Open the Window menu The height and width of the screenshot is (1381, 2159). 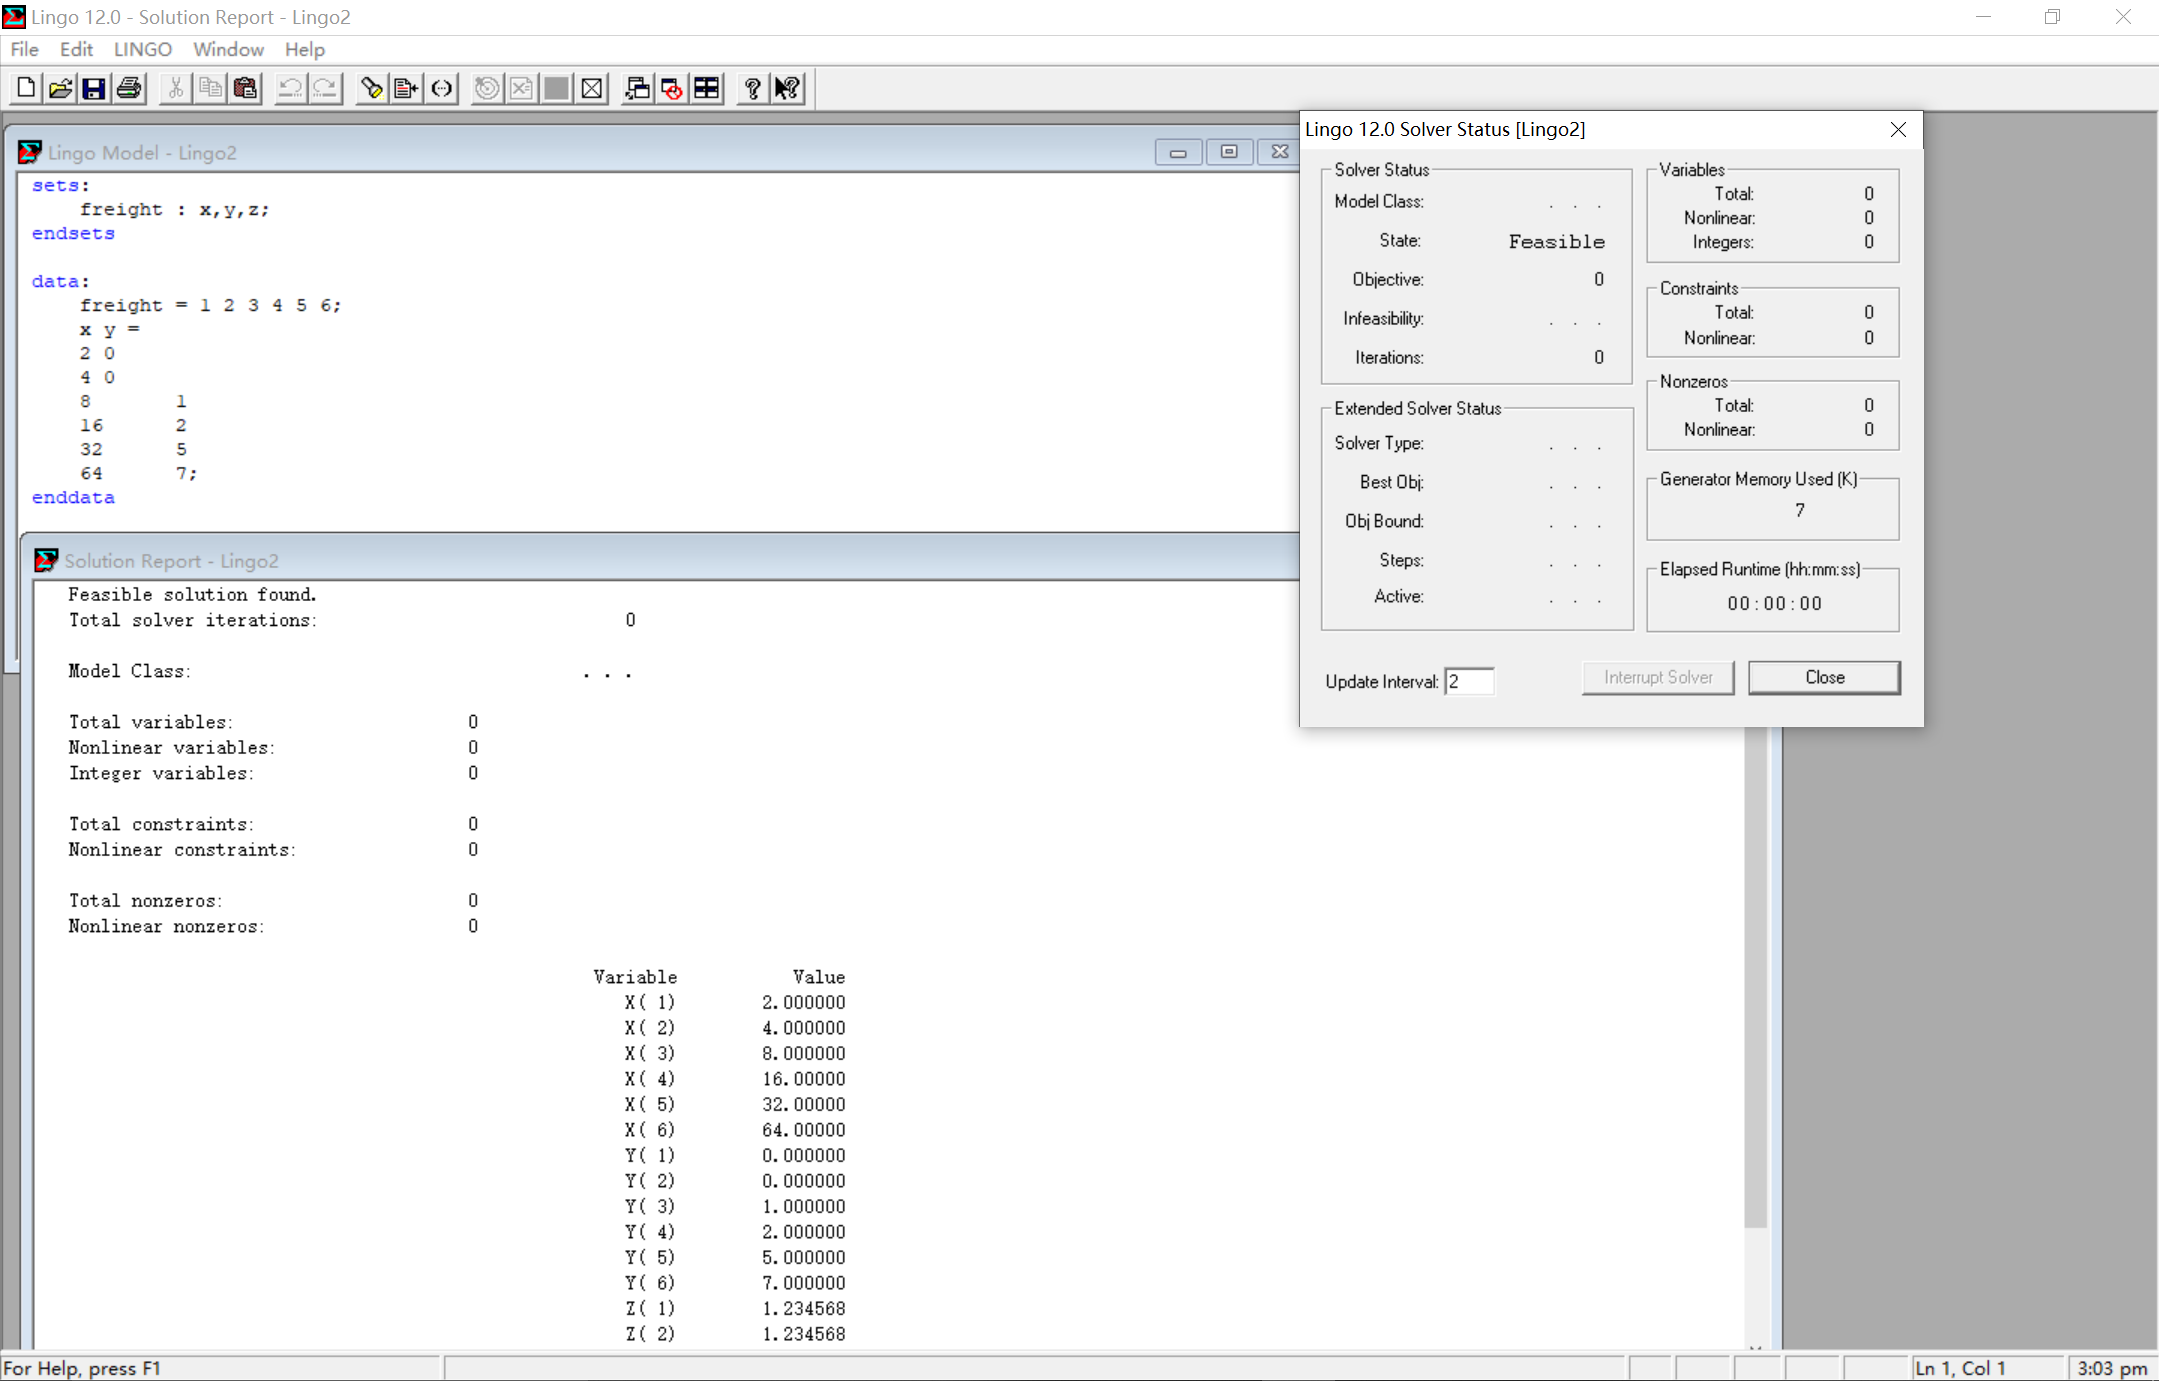(228, 49)
